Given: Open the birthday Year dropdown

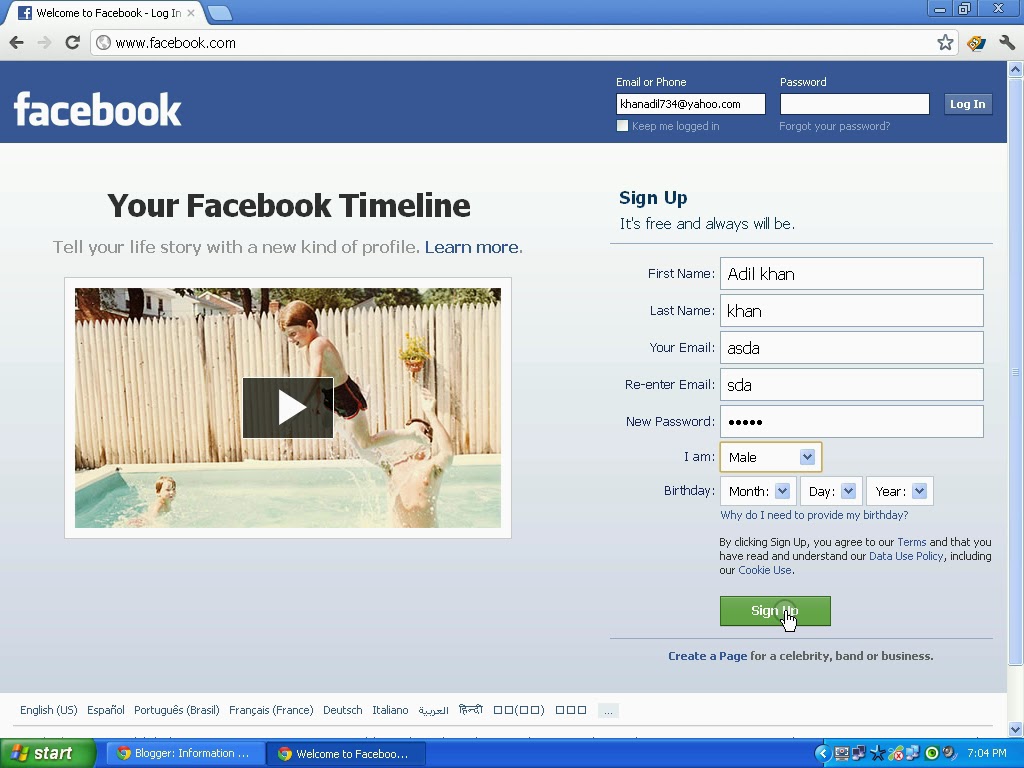Looking at the screenshot, I should coord(899,491).
